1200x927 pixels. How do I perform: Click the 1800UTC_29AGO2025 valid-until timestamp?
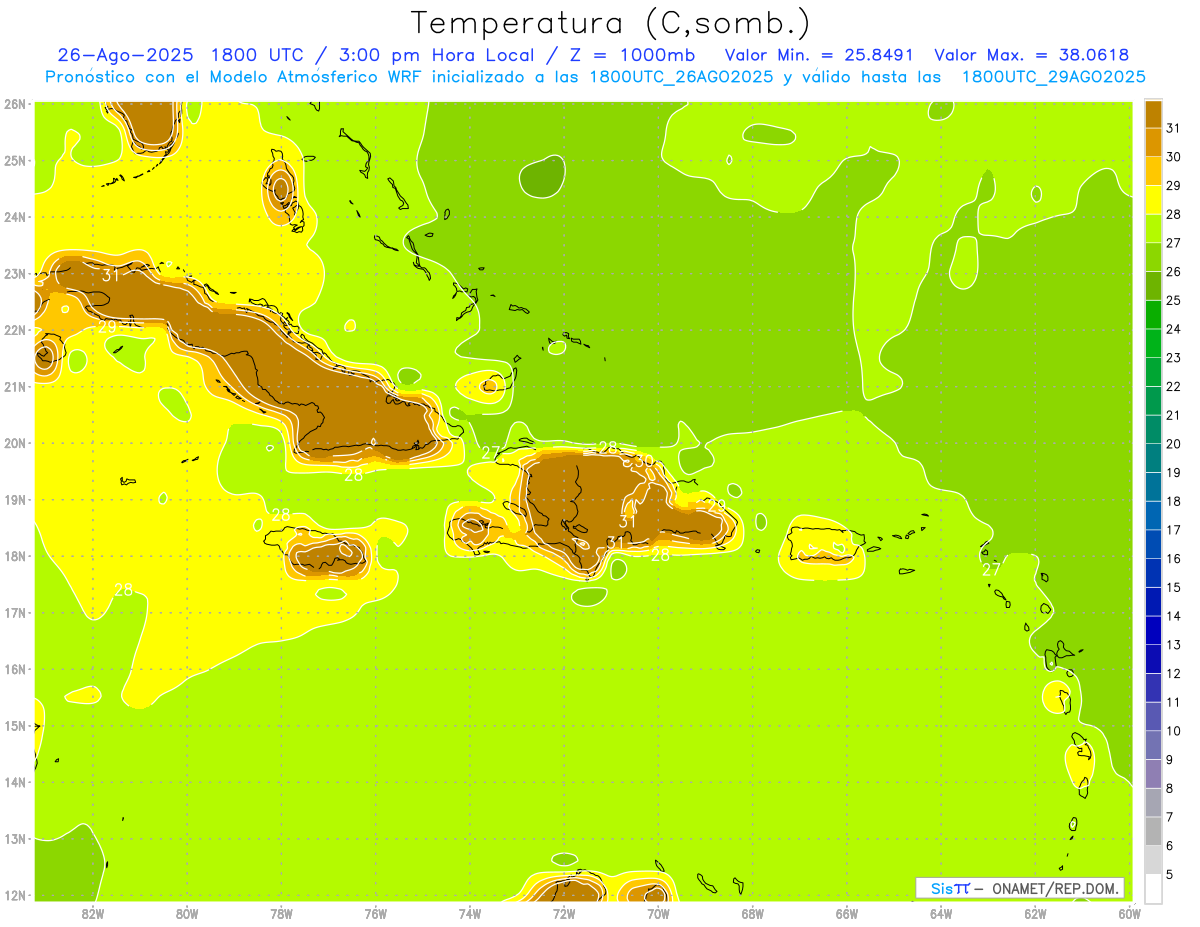point(1053,77)
